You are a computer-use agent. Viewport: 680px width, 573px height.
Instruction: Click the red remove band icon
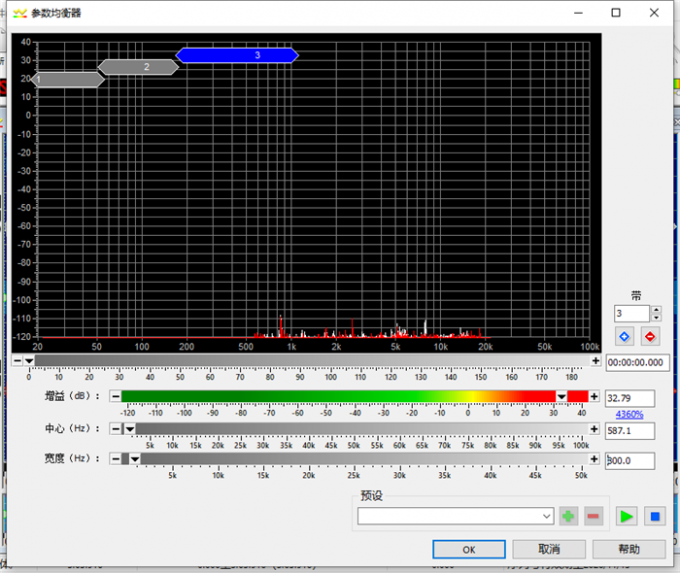coord(651,336)
